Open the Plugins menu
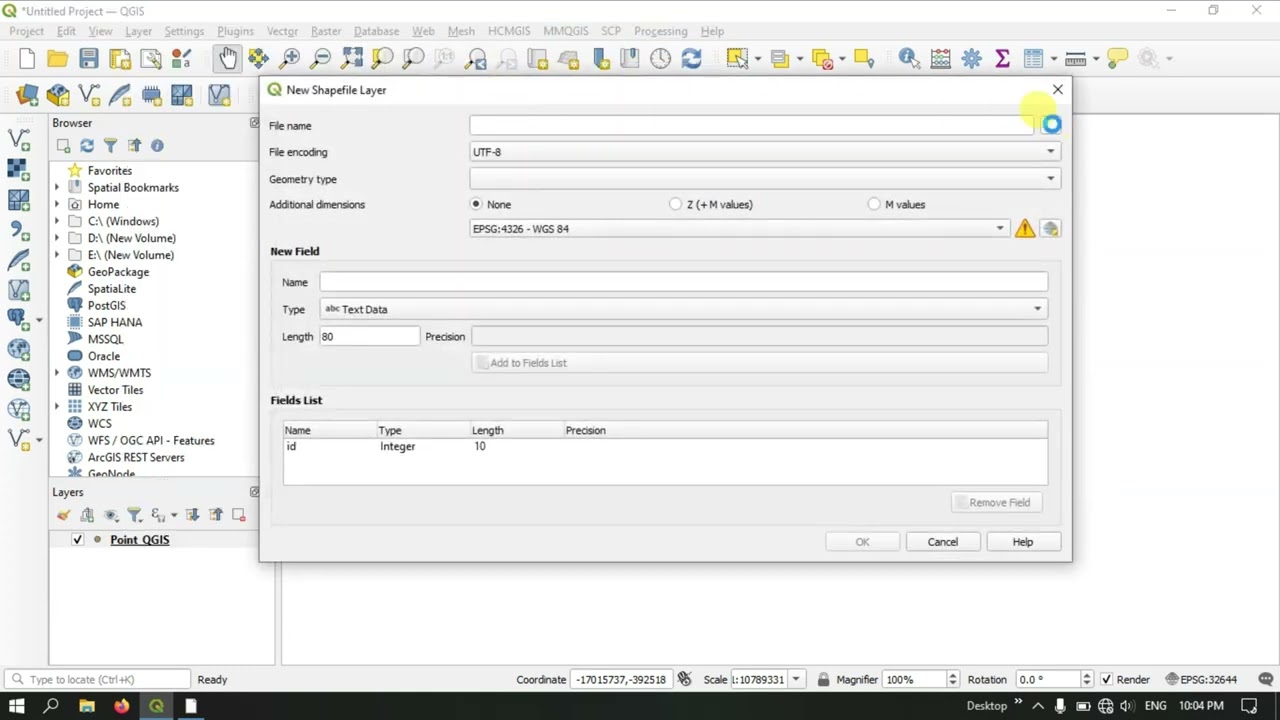 [235, 31]
